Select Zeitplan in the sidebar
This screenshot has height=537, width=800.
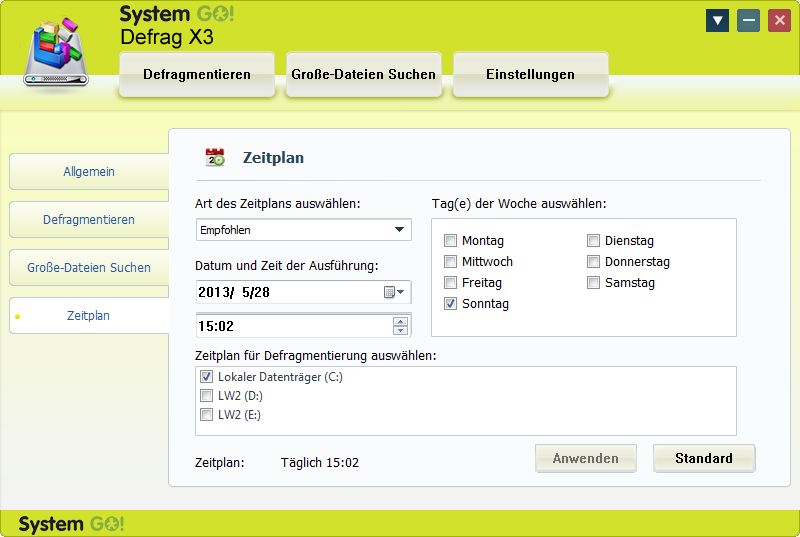[x=89, y=315]
